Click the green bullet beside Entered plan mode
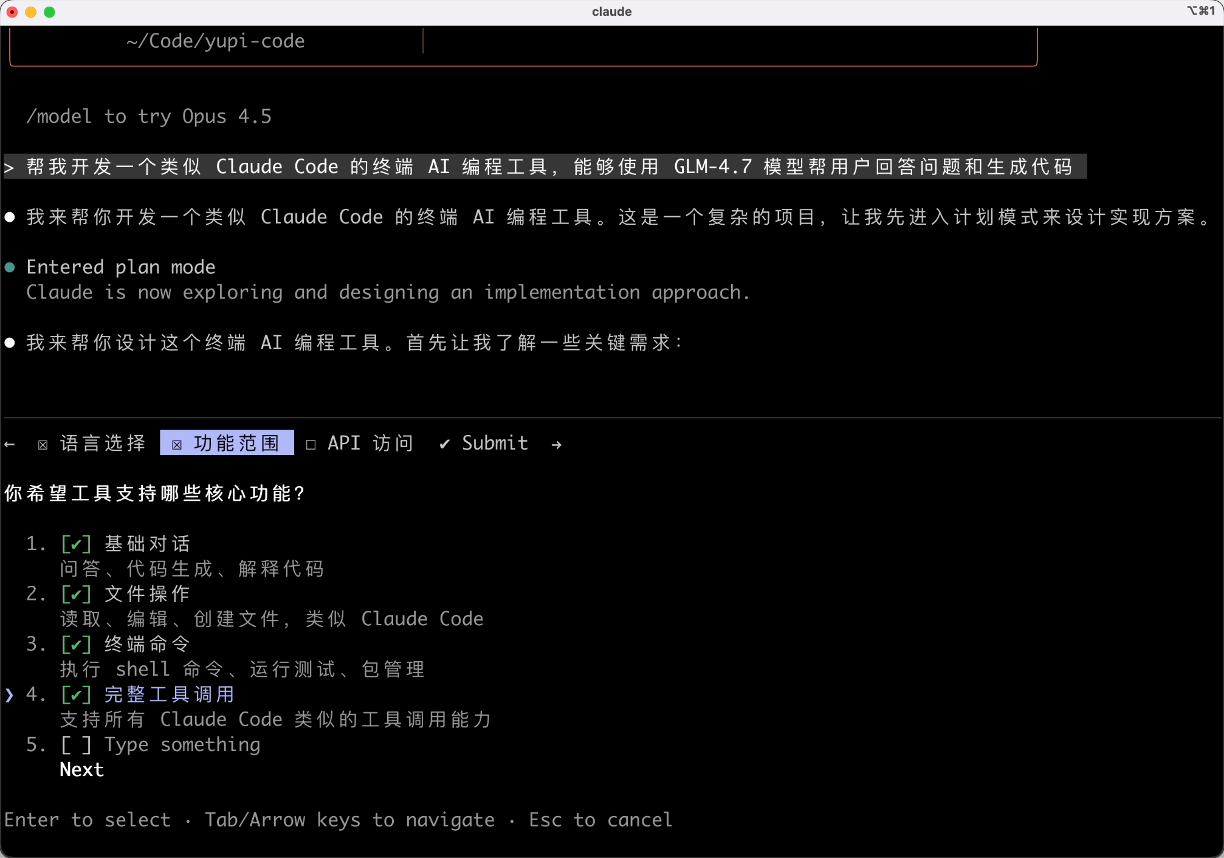 10,268
